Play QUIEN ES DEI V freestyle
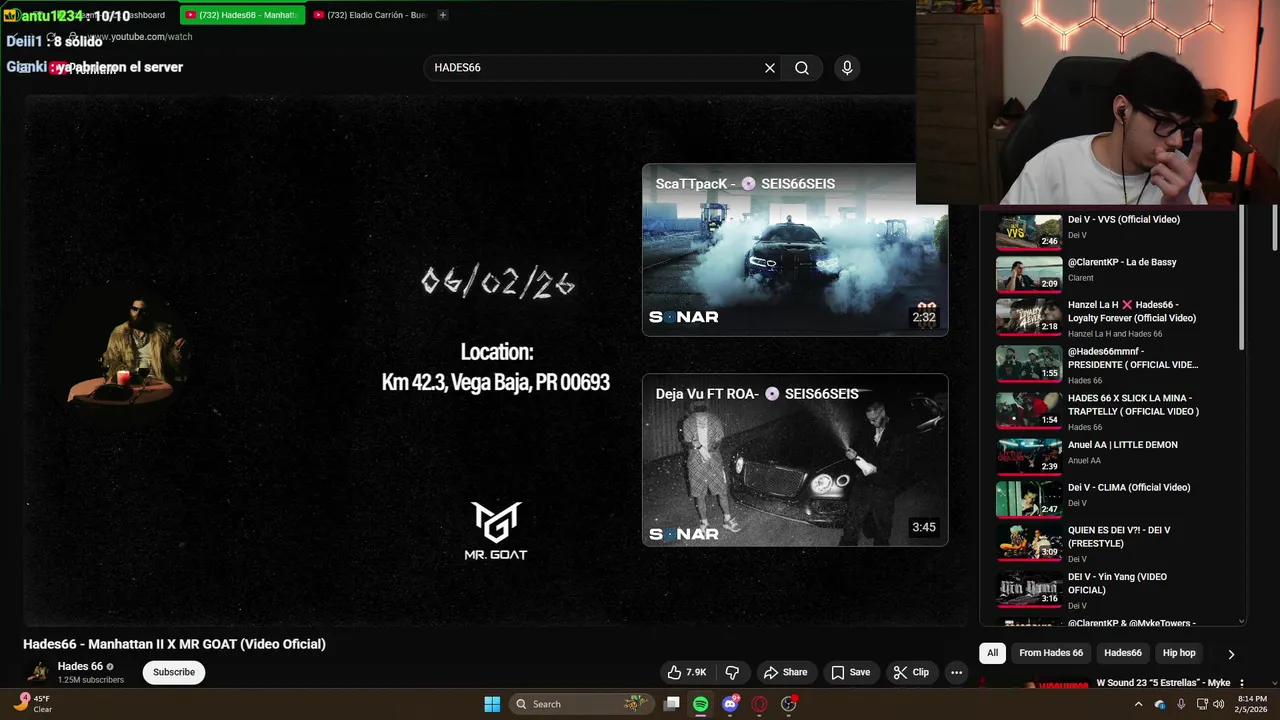This screenshot has width=1280, height=720. point(1118,537)
